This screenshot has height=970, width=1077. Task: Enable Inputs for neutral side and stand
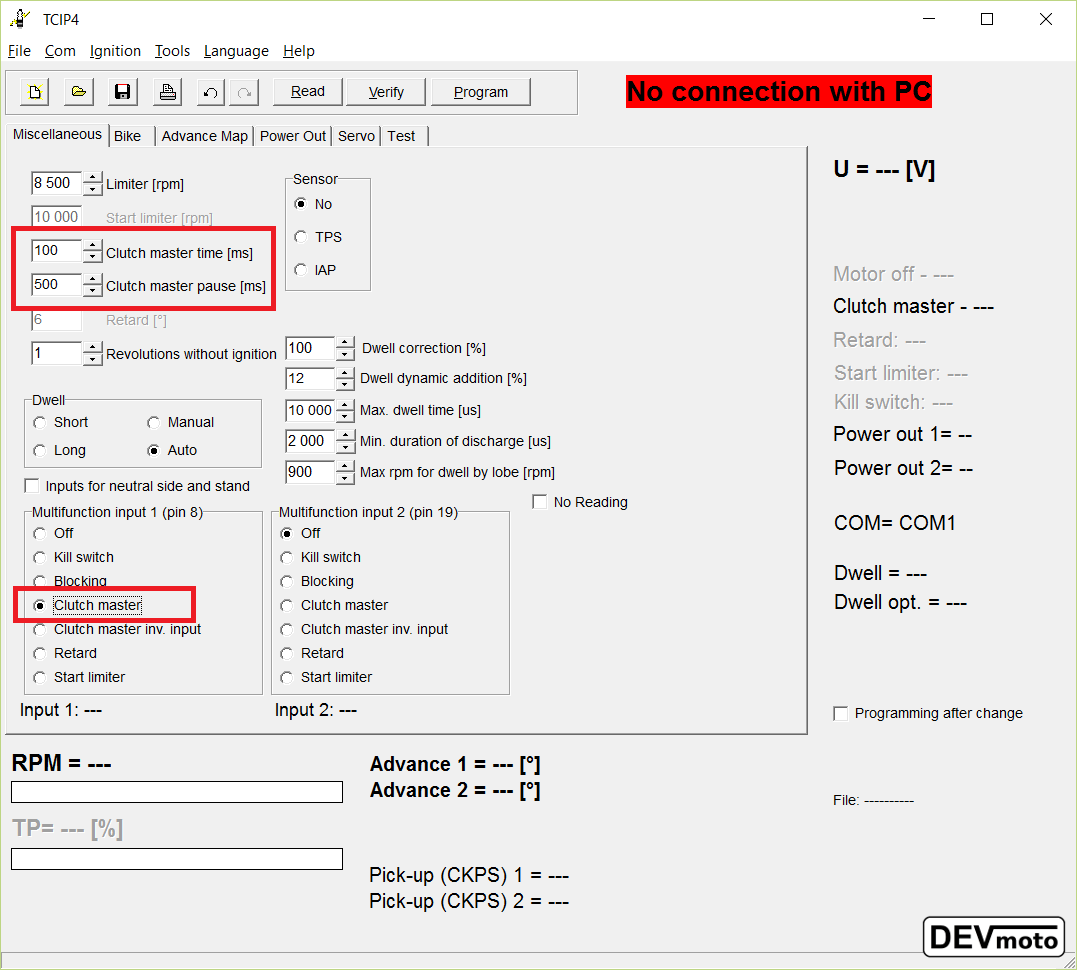coord(32,486)
